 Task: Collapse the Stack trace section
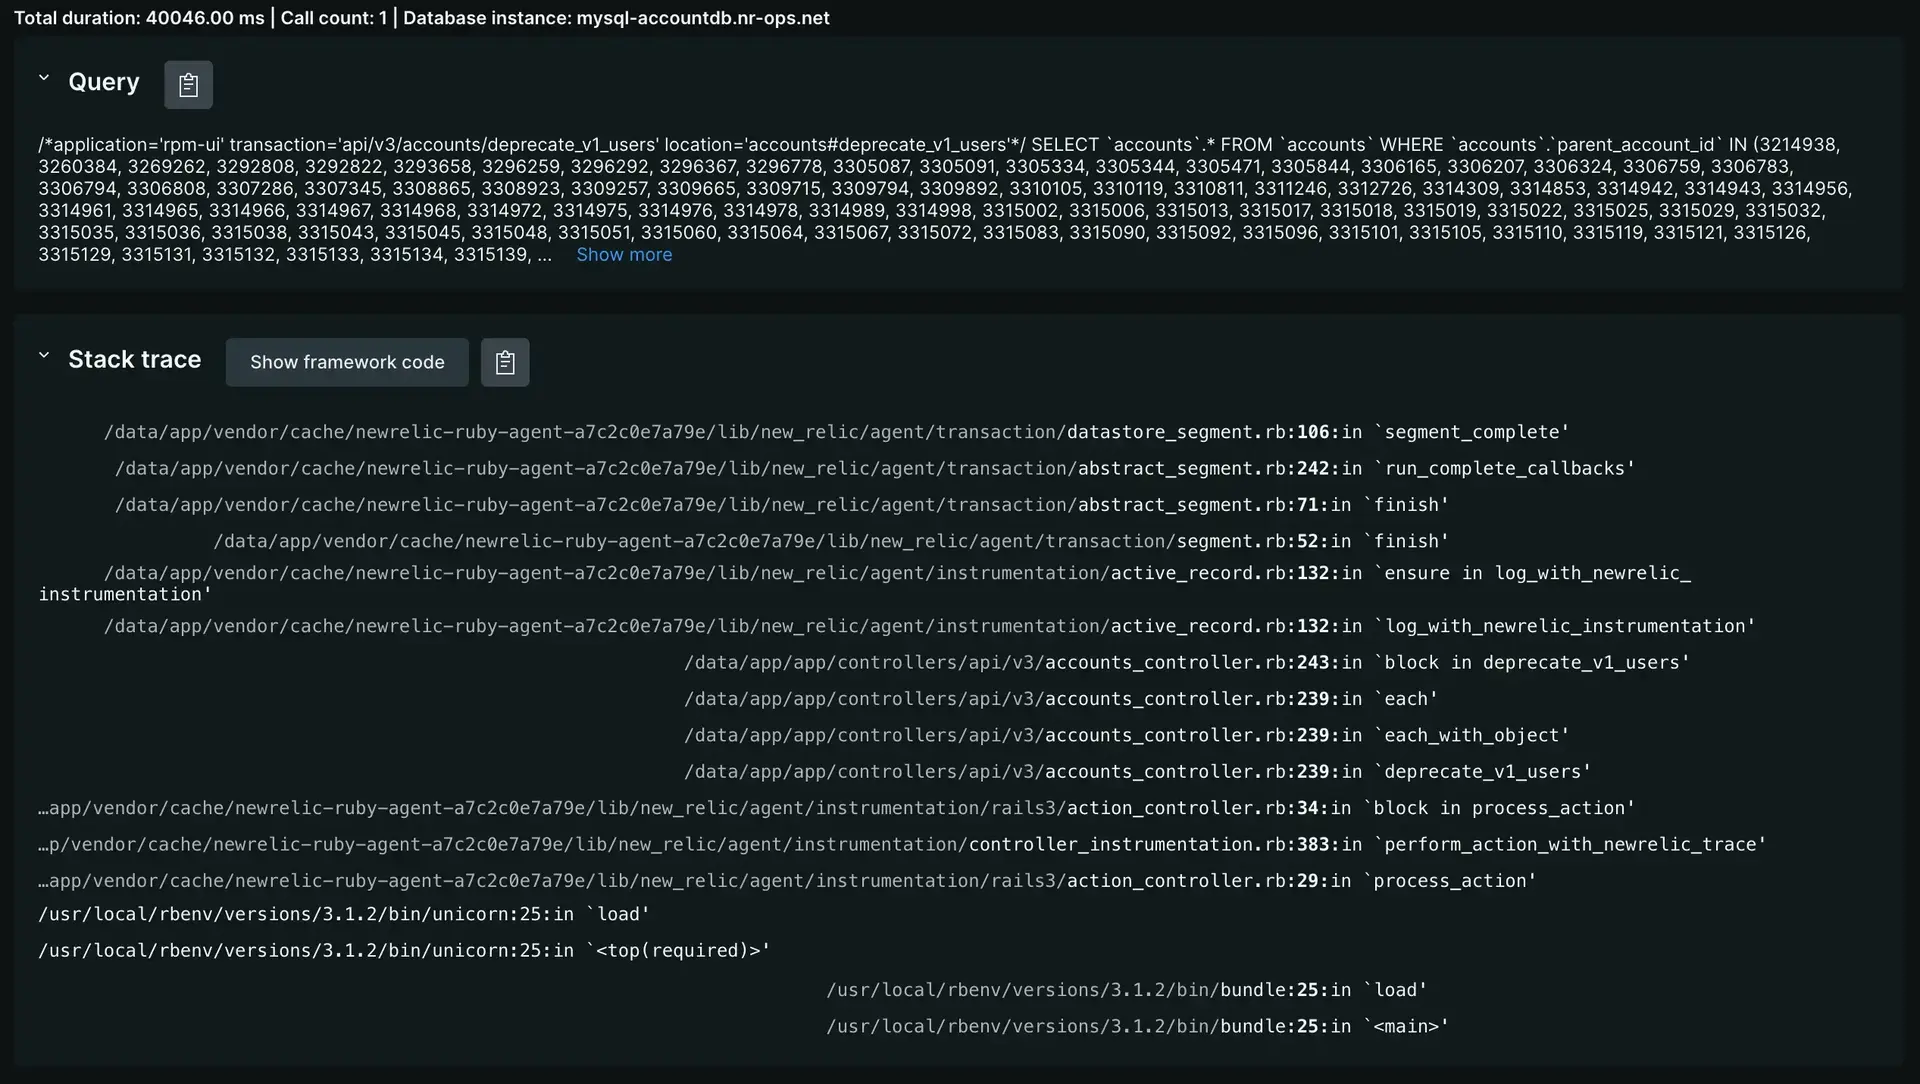tap(42, 353)
